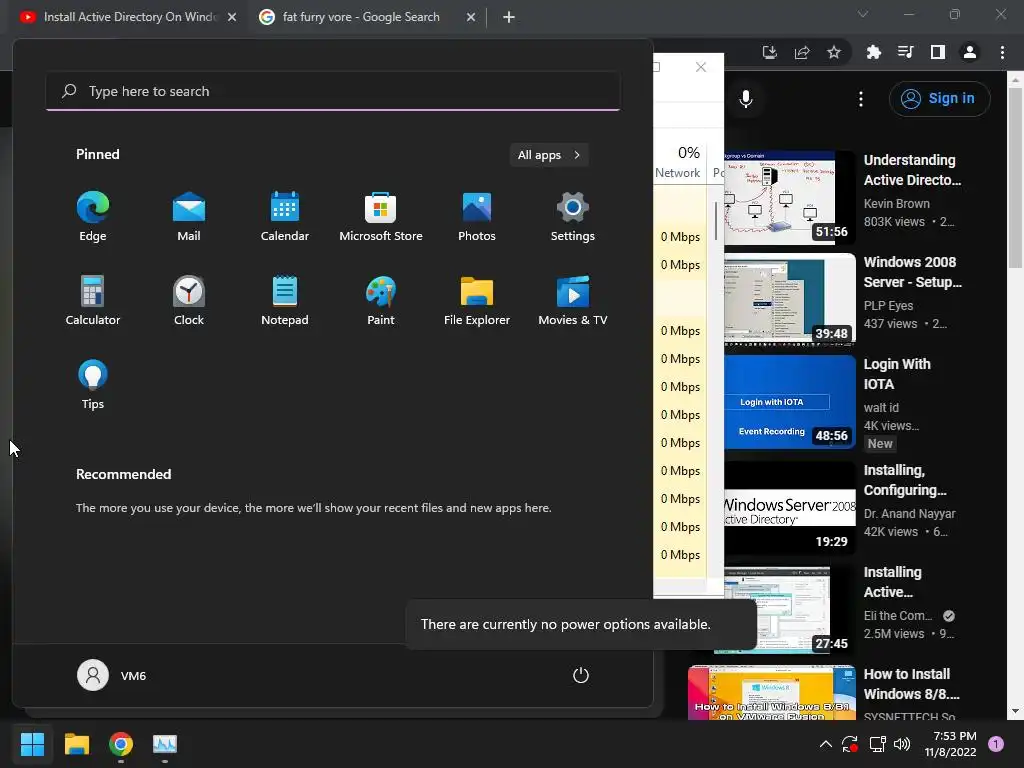
Task: Open How to Install Windows 8/8.1 video title
Action: pyautogui.click(x=912, y=684)
